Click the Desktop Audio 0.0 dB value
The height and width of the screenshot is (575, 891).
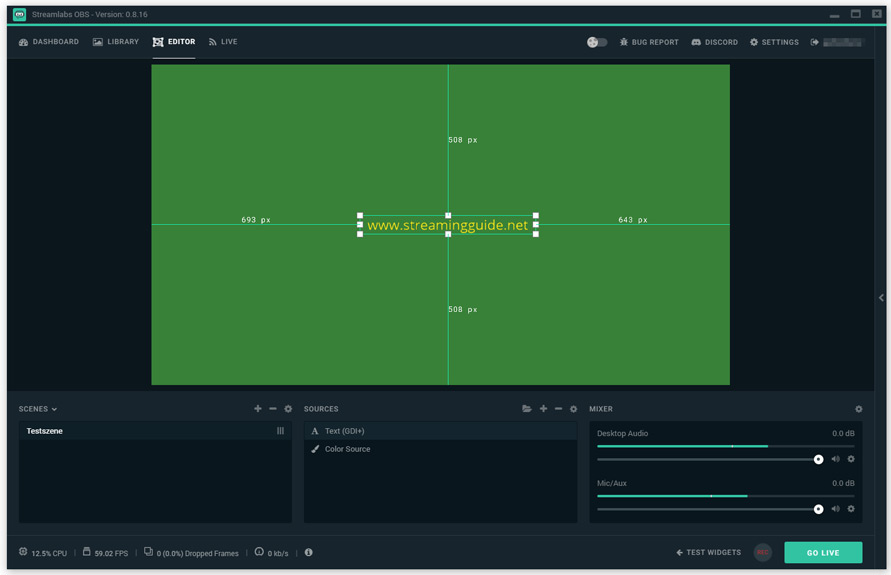pyautogui.click(x=843, y=434)
